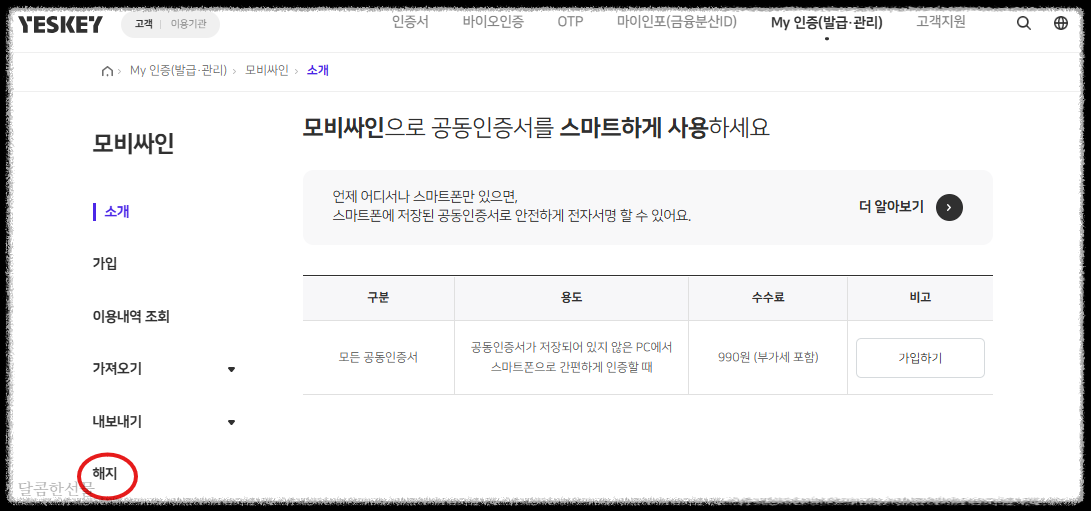The height and width of the screenshot is (511, 1091).
Task: Click the 모든 공동인증서 cell
Action: pos(379,358)
